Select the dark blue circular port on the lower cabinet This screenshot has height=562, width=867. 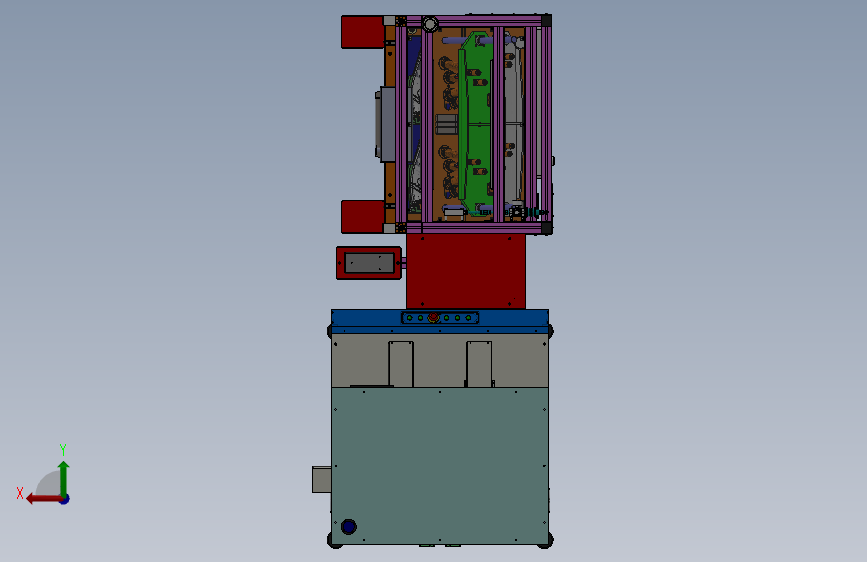[x=348, y=527]
